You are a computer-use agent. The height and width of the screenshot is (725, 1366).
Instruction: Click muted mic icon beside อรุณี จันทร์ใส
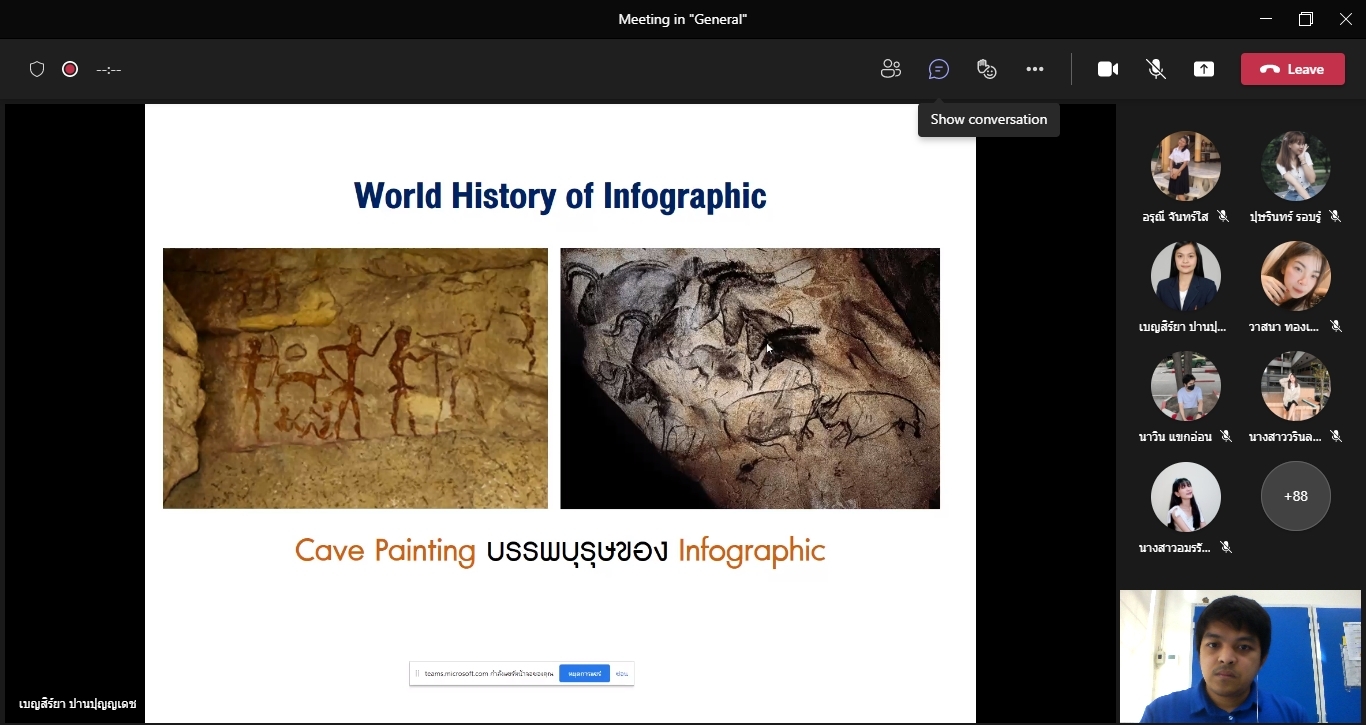click(x=1223, y=216)
